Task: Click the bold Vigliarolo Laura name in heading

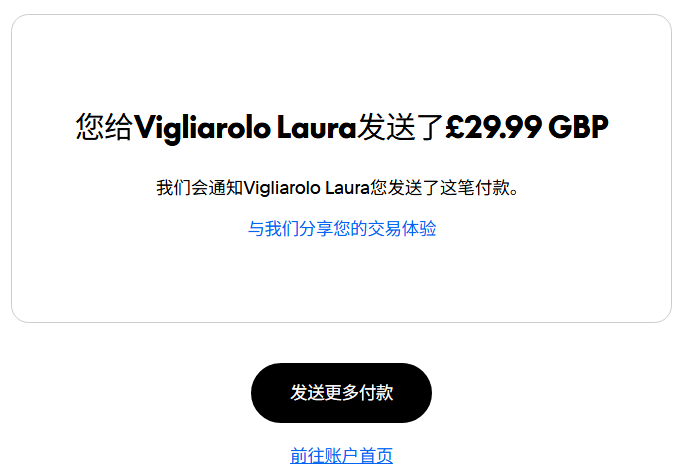Action: point(245,128)
